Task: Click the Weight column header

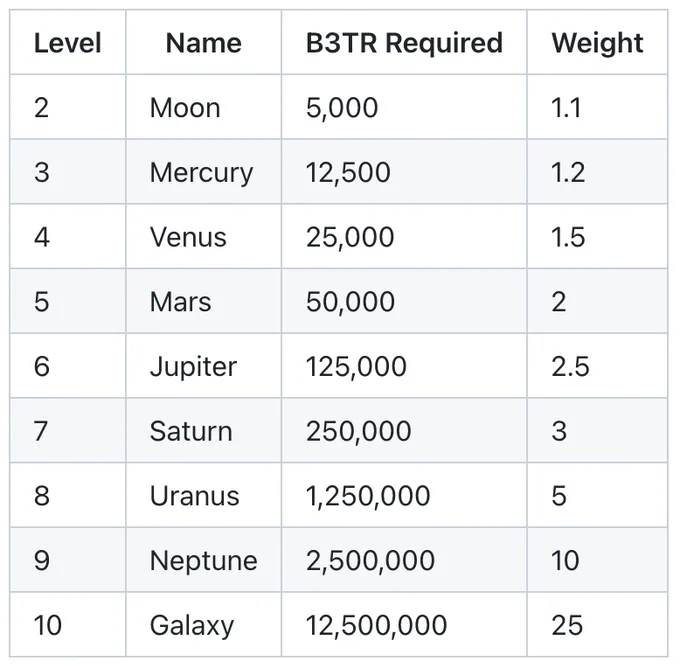Action: tap(597, 43)
